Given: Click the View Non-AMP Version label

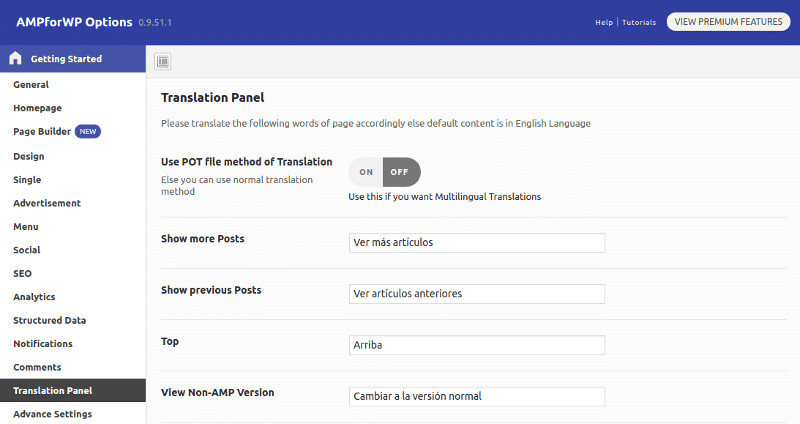Looking at the screenshot, I should pyautogui.click(x=217, y=392).
